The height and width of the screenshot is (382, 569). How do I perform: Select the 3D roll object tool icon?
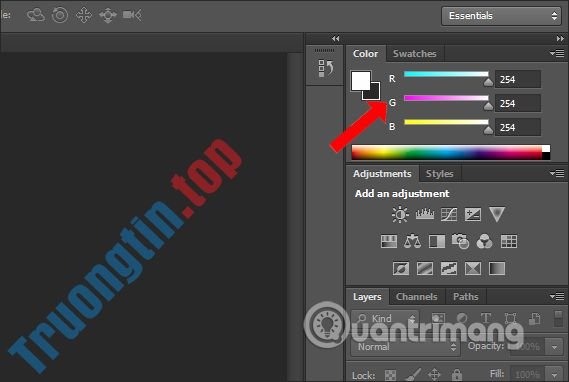(60, 16)
